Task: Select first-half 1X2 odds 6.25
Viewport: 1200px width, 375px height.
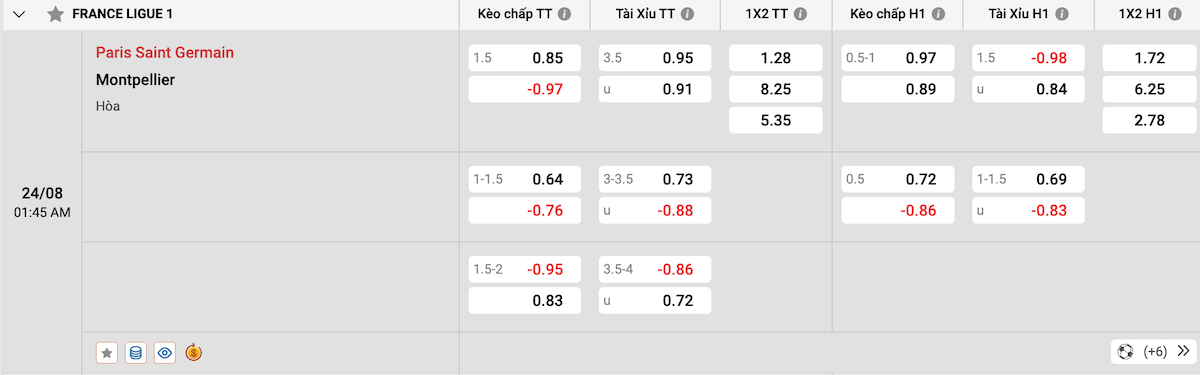Action: [1148, 89]
